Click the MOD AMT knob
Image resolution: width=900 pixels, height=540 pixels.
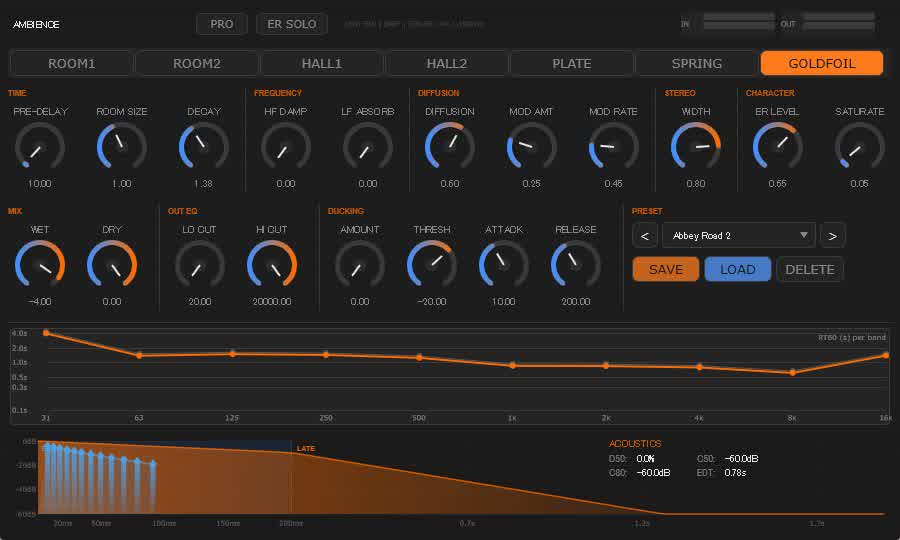pos(532,146)
